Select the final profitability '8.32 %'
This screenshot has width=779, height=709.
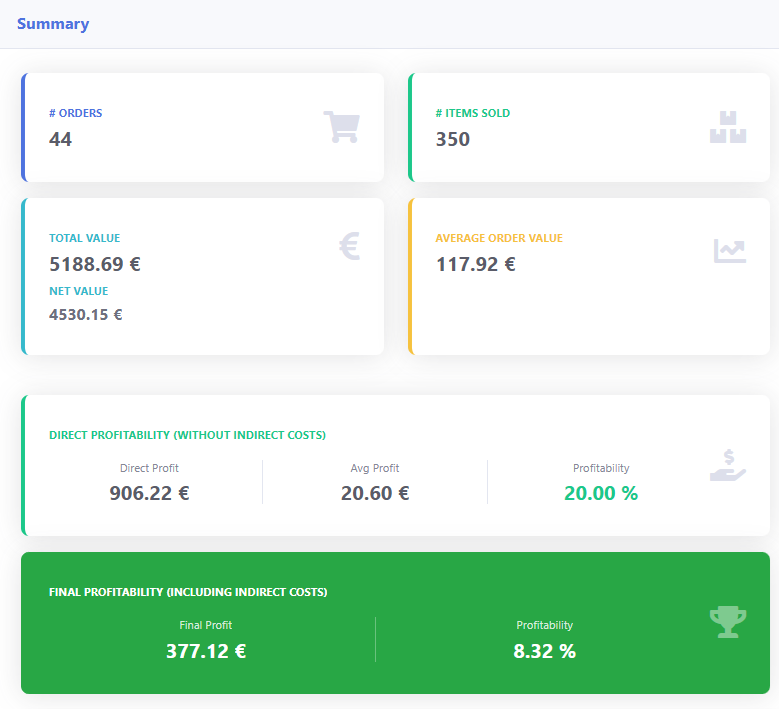click(x=545, y=651)
